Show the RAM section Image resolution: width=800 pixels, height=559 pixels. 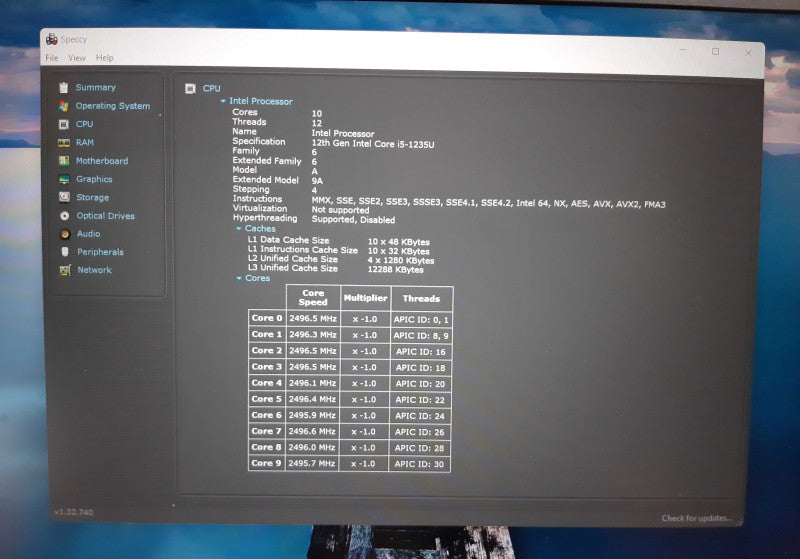pos(85,142)
